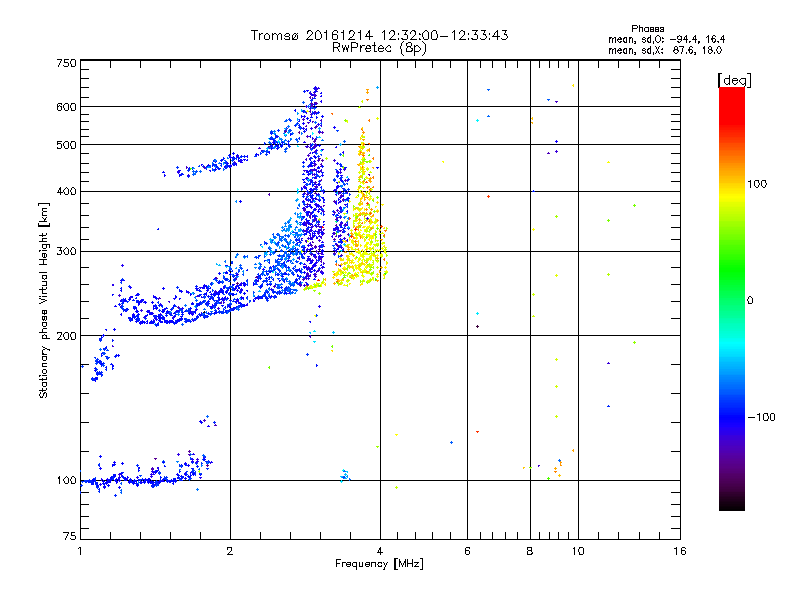Screen dimensions: 800x600
Task: Click the 'Phases' header label
Action: coord(647,29)
